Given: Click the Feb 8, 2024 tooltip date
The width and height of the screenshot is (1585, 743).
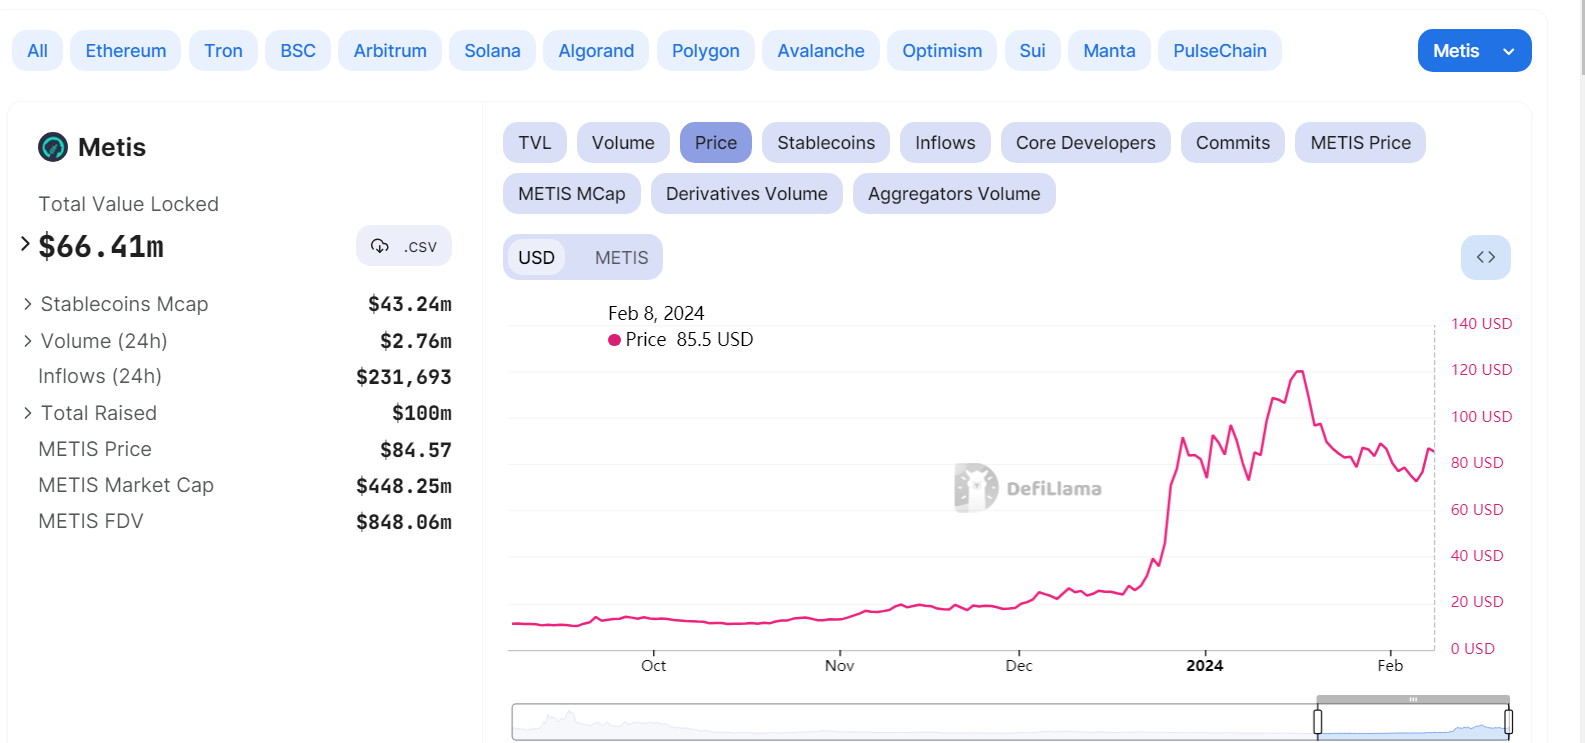Looking at the screenshot, I should coord(656,314).
